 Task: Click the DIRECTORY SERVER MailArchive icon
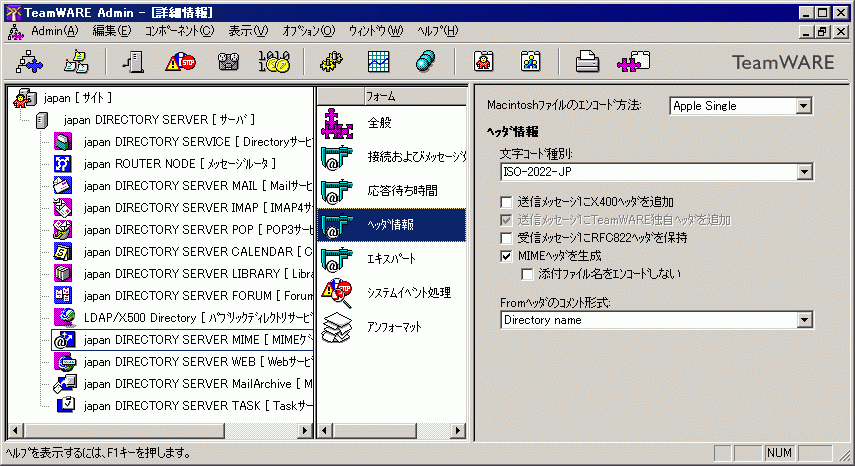(x=64, y=384)
